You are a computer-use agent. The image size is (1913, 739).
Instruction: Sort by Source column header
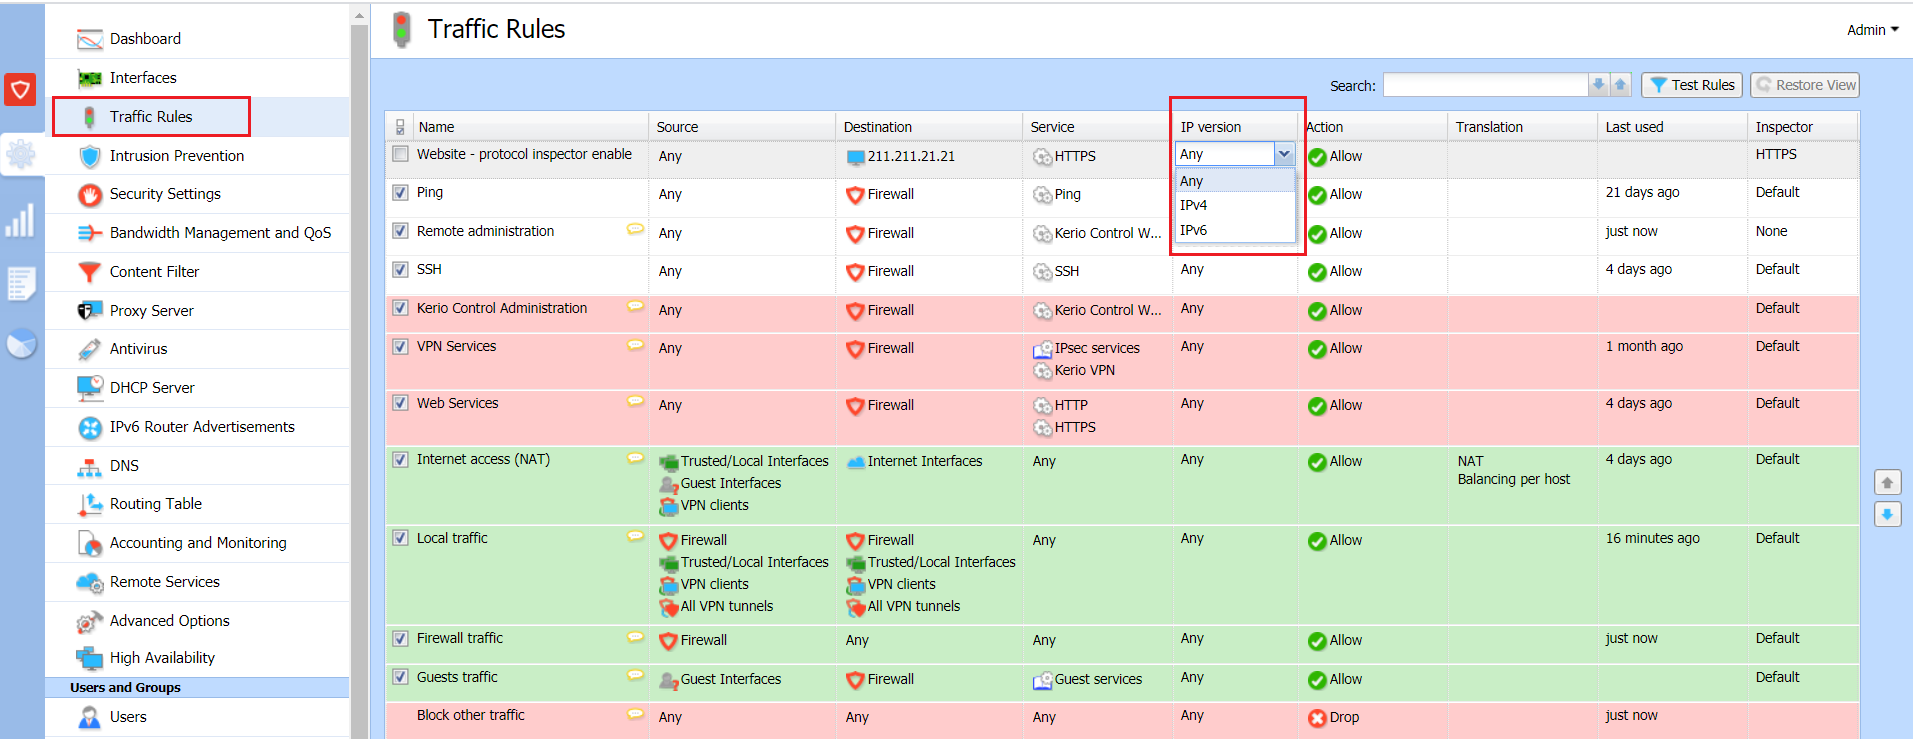pyautogui.click(x=742, y=127)
